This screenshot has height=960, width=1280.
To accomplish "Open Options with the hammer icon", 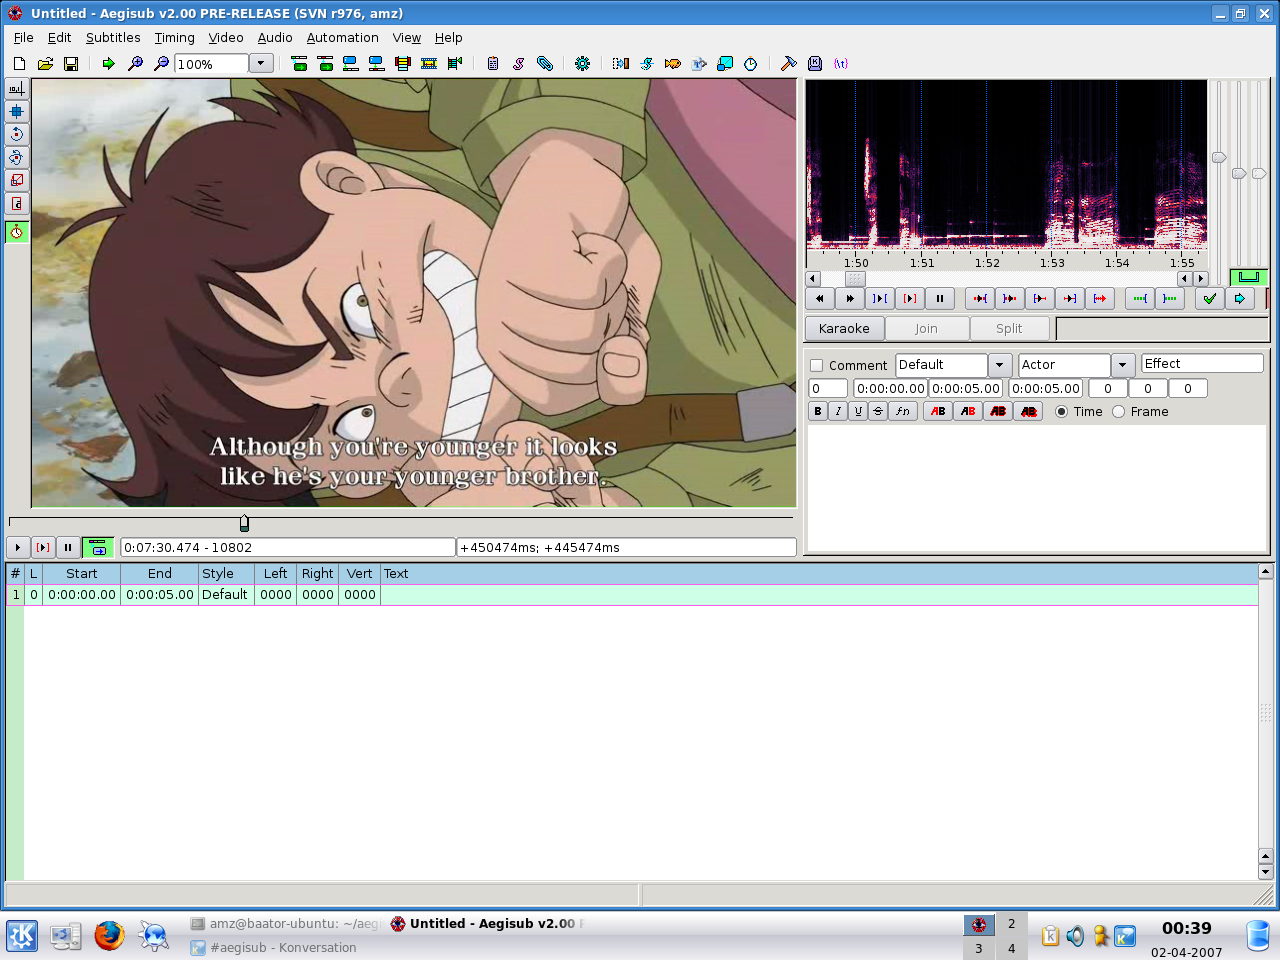I will click(788, 63).
